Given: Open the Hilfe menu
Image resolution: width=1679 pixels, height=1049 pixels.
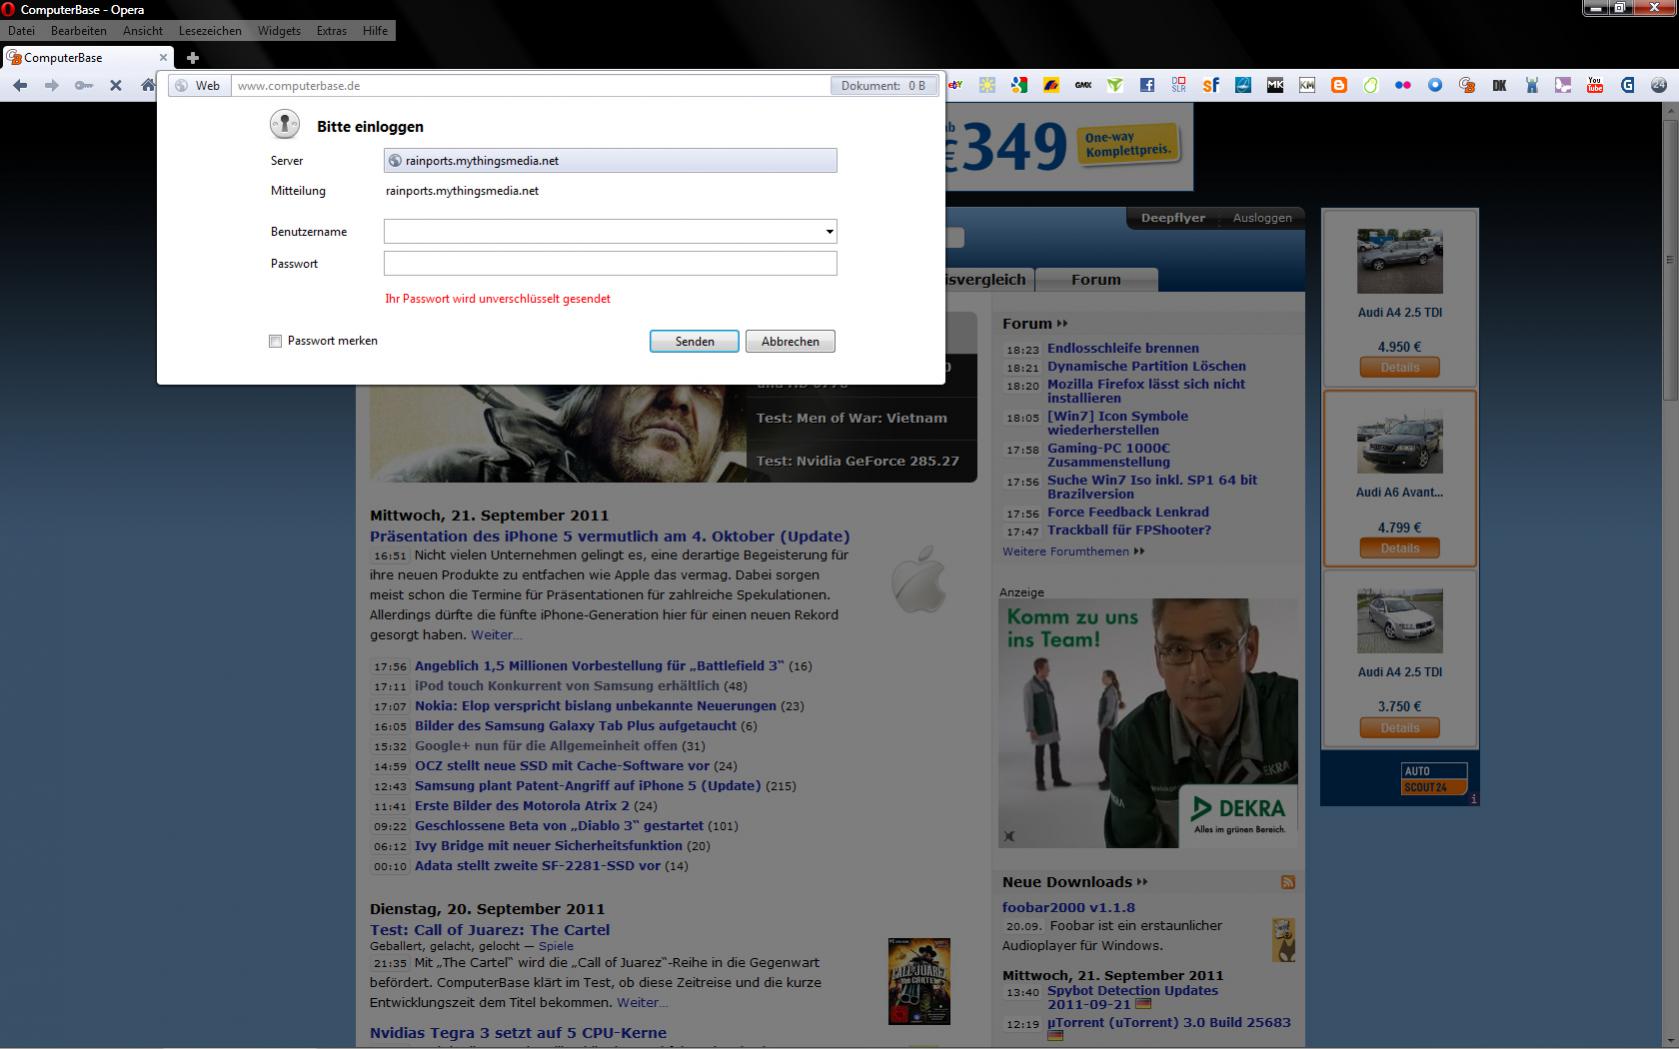Looking at the screenshot, I should point(375,31).
